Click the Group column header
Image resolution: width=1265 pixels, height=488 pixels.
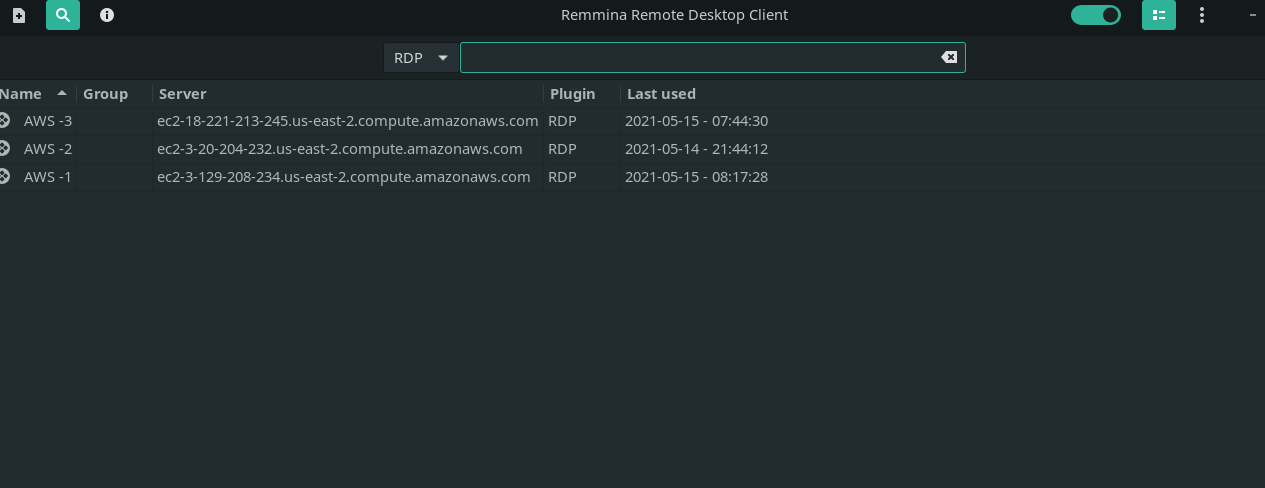(x=105, y=94)
